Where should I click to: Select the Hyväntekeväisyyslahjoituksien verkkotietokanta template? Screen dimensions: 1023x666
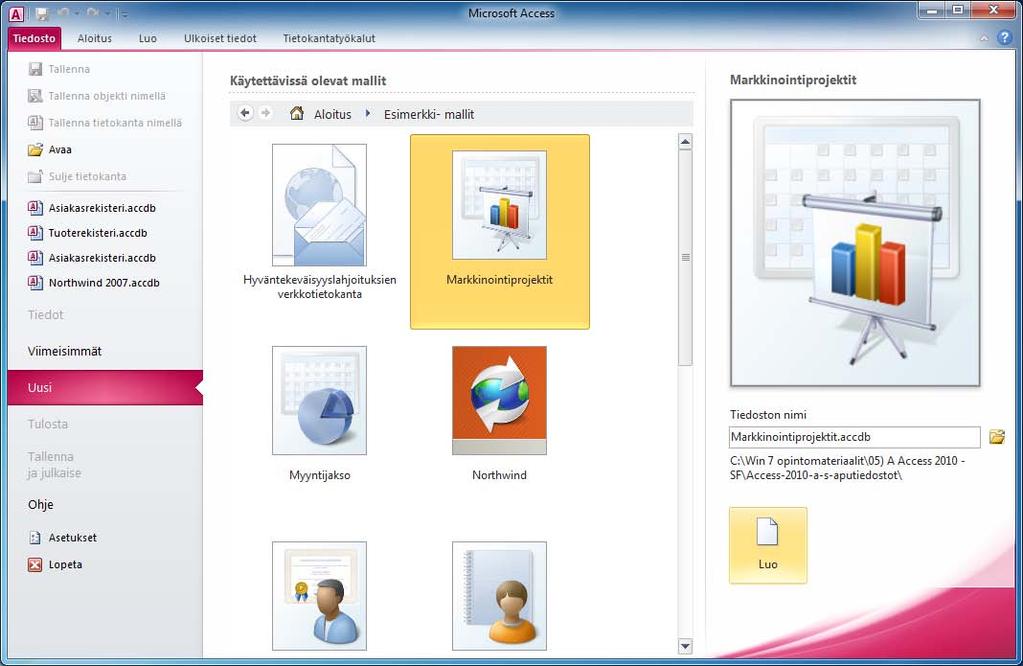tap(319, 222)
